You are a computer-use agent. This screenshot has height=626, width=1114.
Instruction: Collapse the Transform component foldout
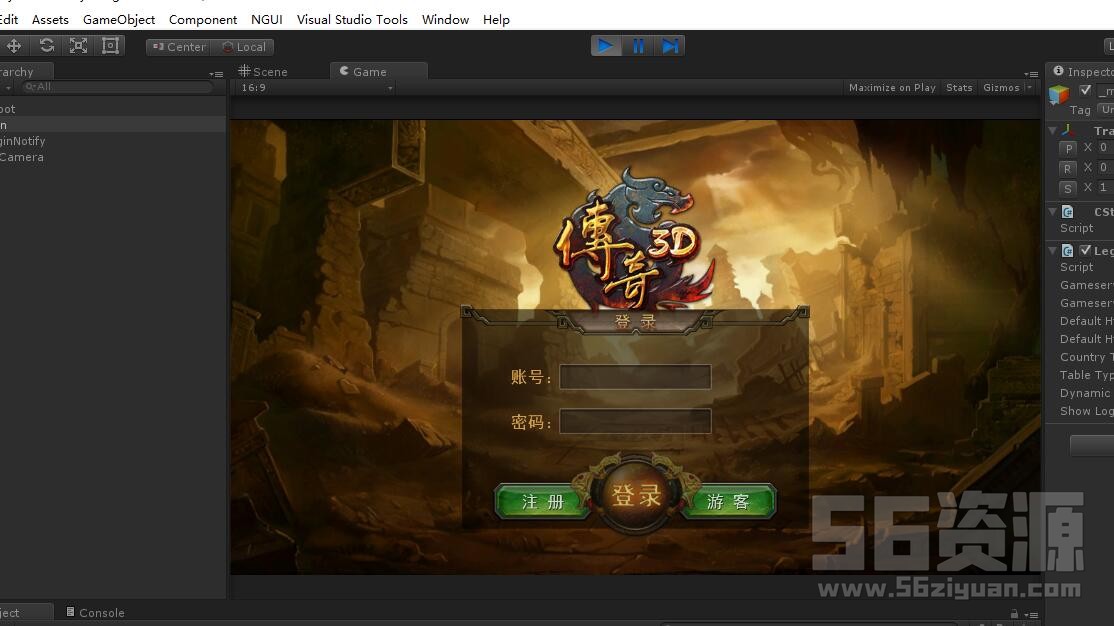coord(1052,131)
